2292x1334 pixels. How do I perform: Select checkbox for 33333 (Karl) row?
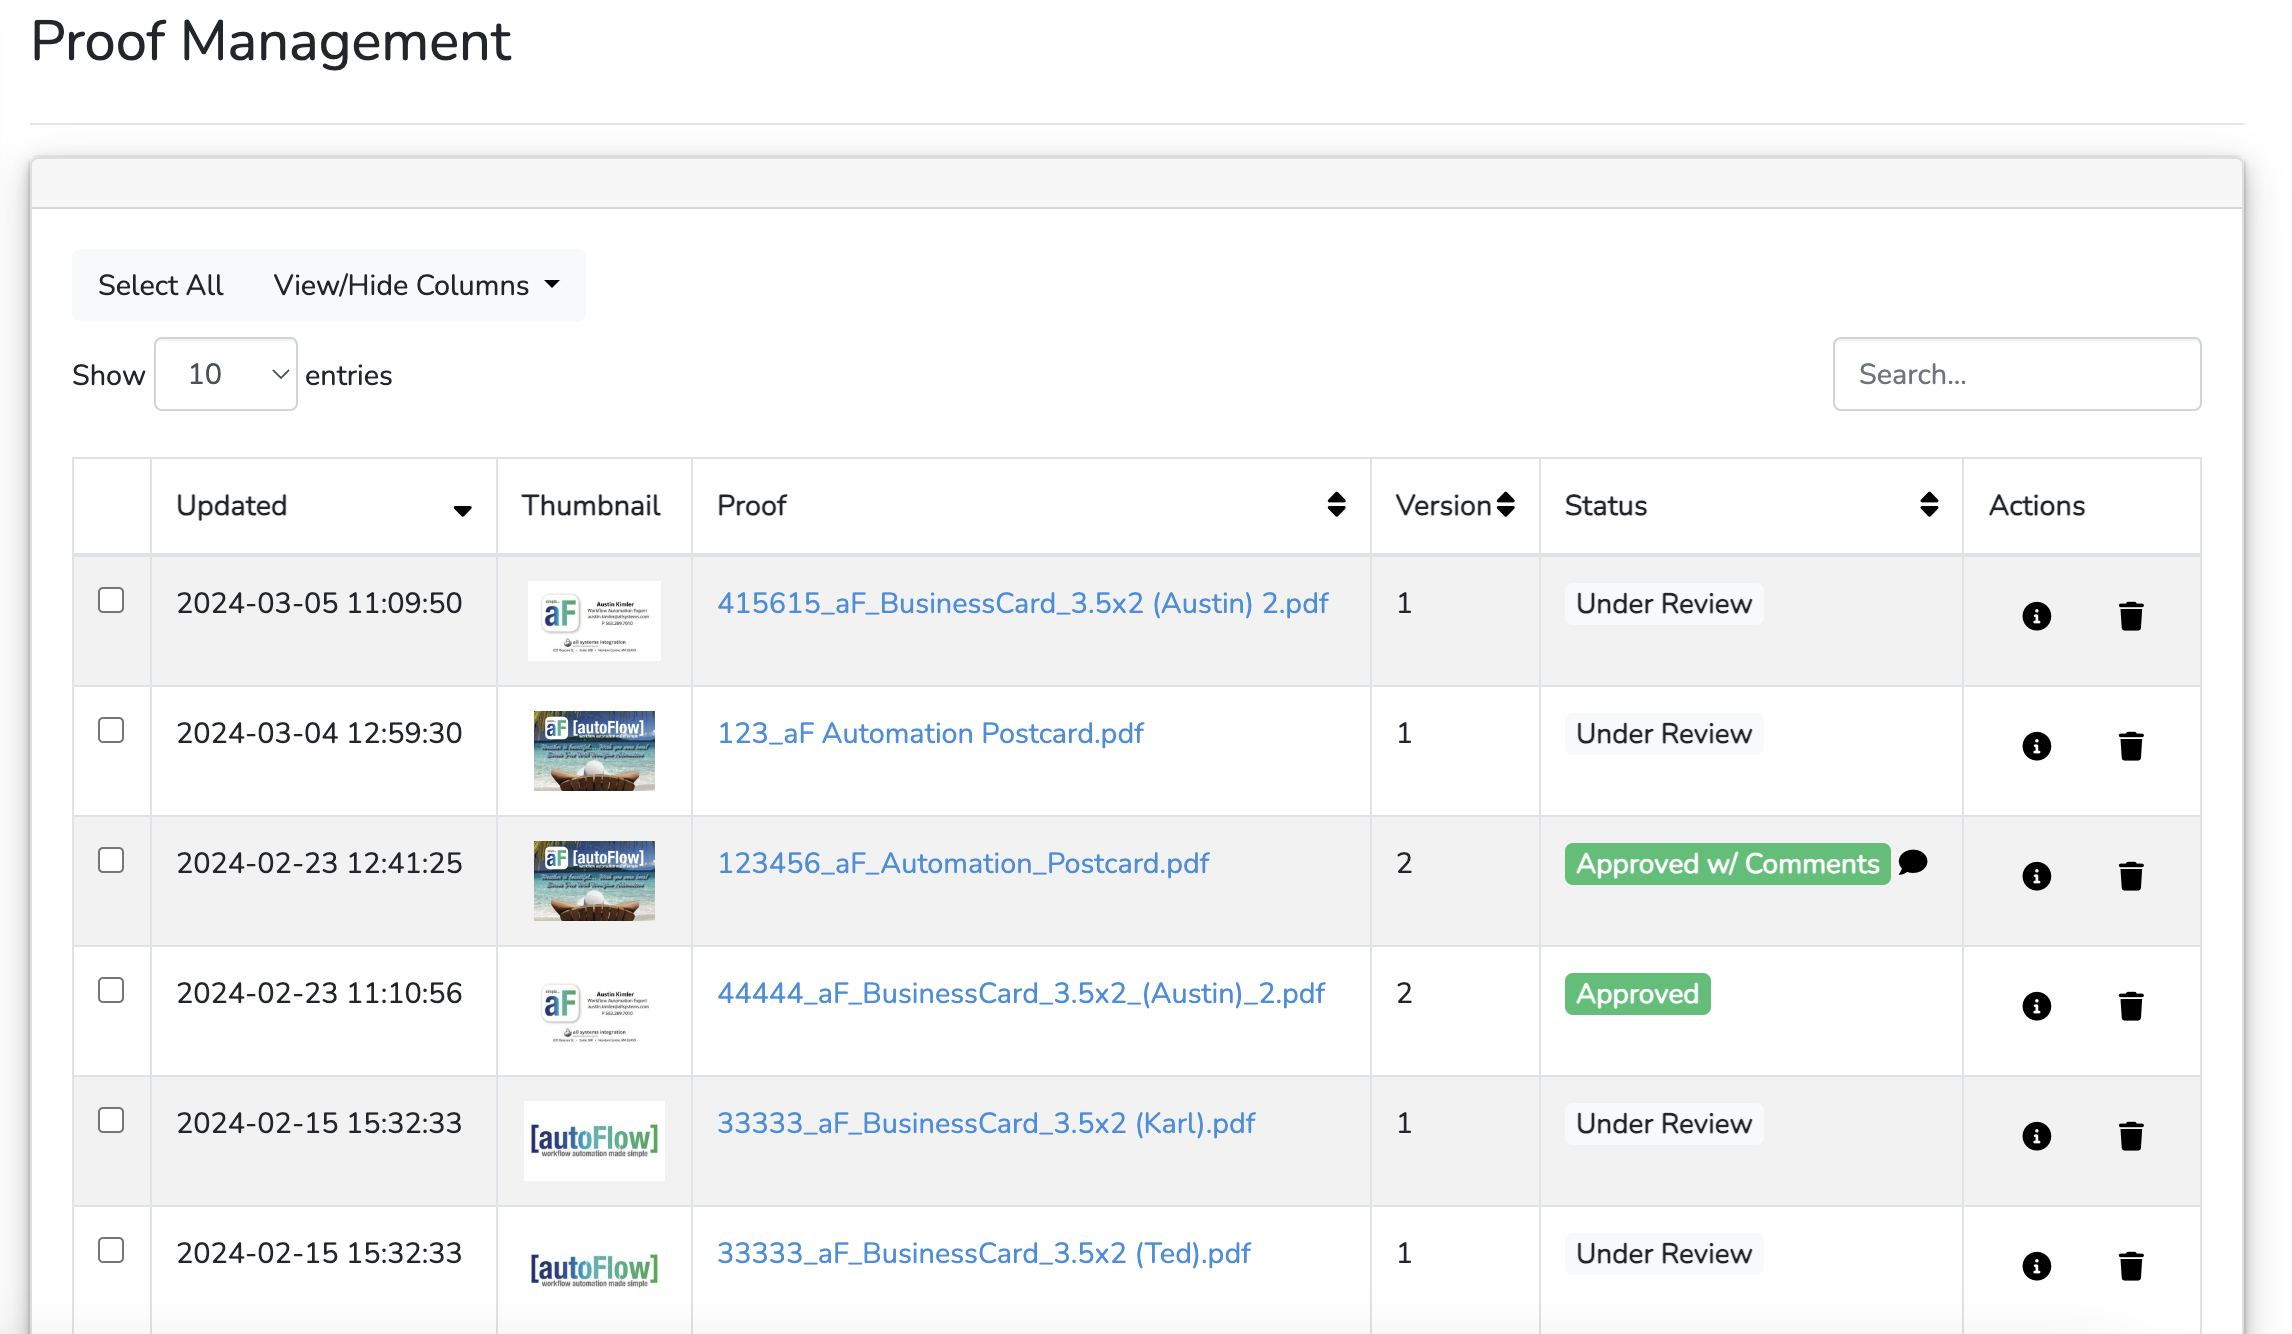click(x=111, y=1120)
